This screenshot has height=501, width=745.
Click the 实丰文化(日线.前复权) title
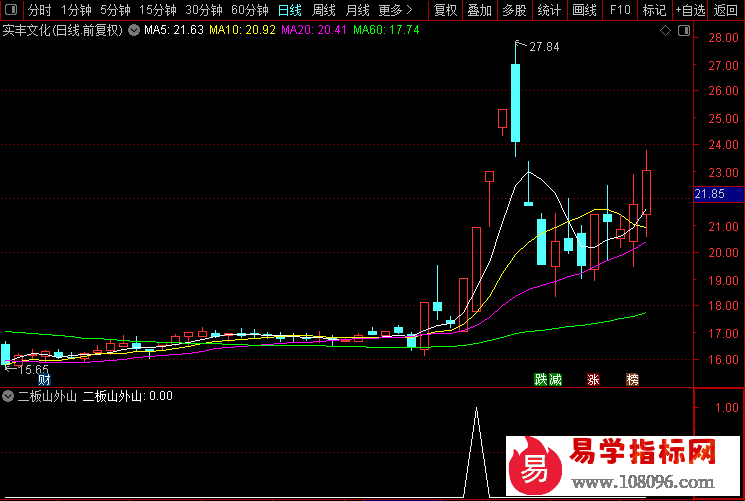pyautogui.click(x=63, y=30)
